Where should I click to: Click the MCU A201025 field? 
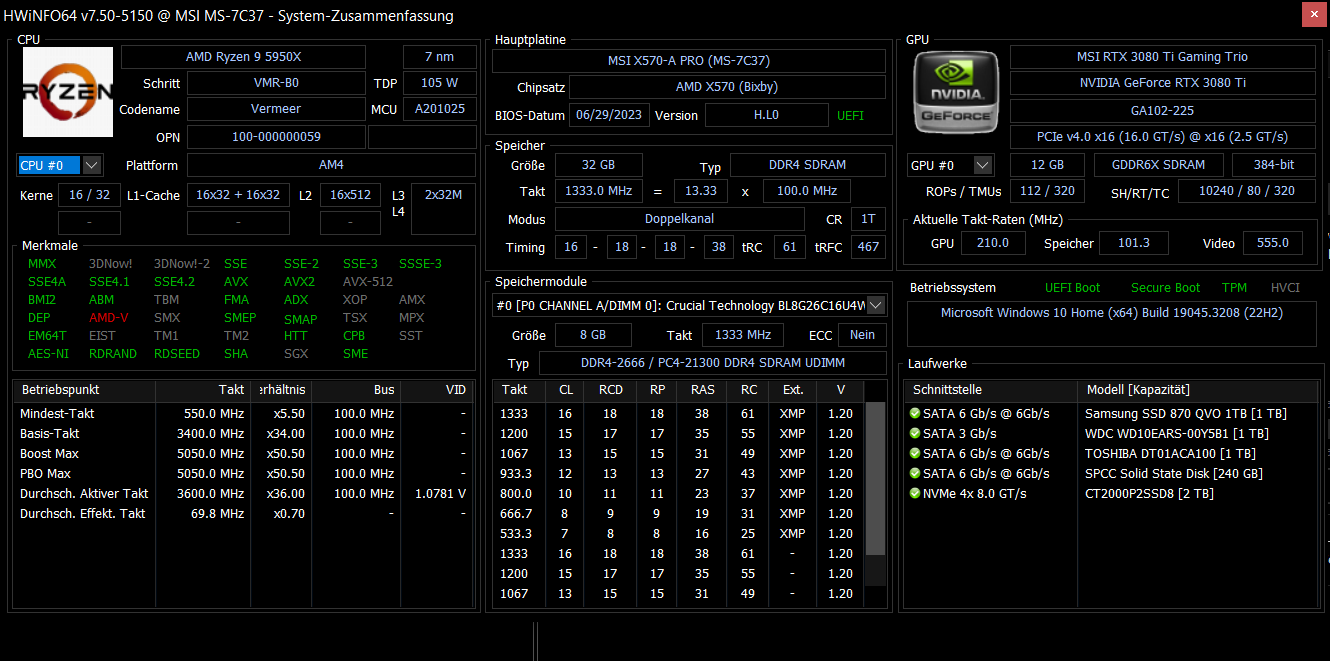click(x=439, y=109)
